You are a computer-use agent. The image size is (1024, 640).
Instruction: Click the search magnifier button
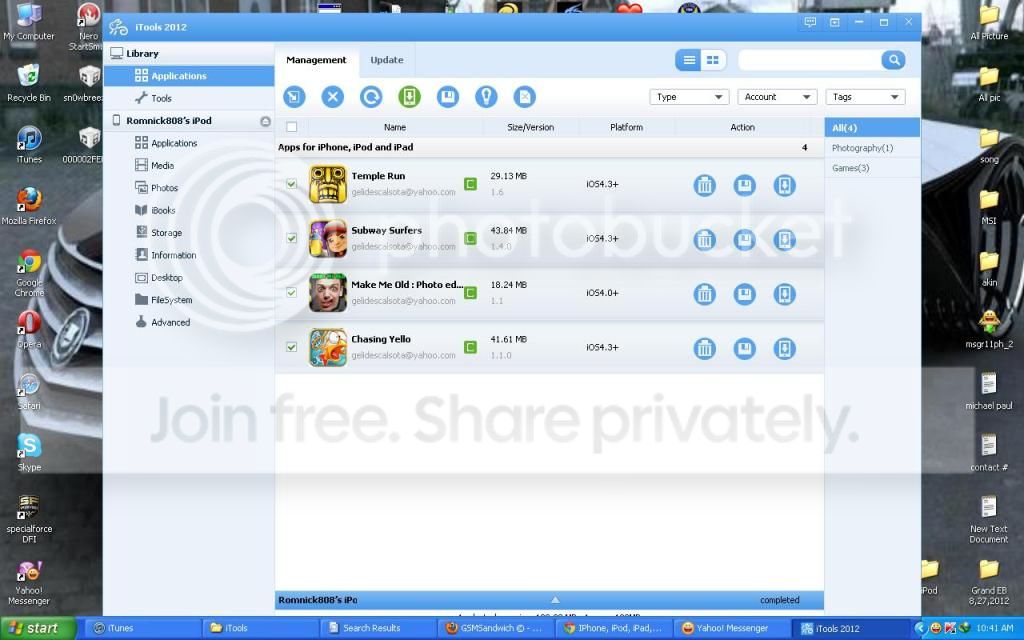coord(892,60)
